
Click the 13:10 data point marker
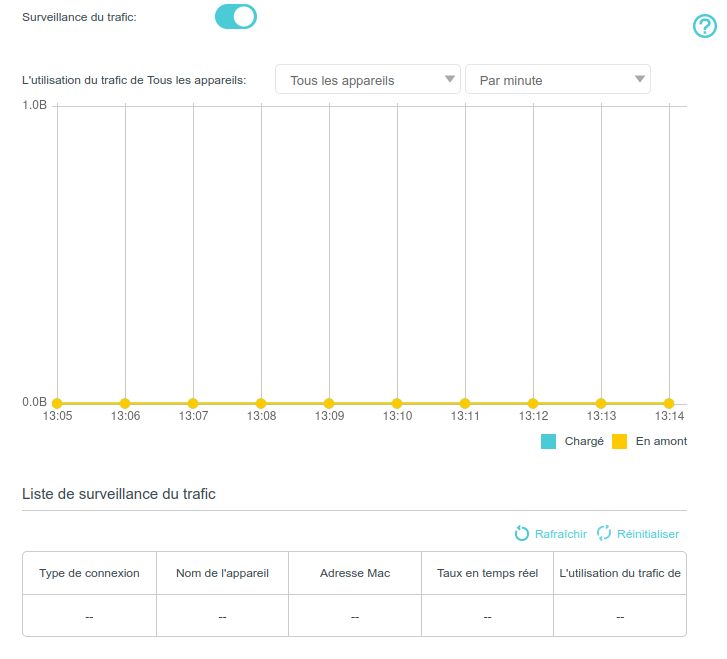tap(397, 403)
